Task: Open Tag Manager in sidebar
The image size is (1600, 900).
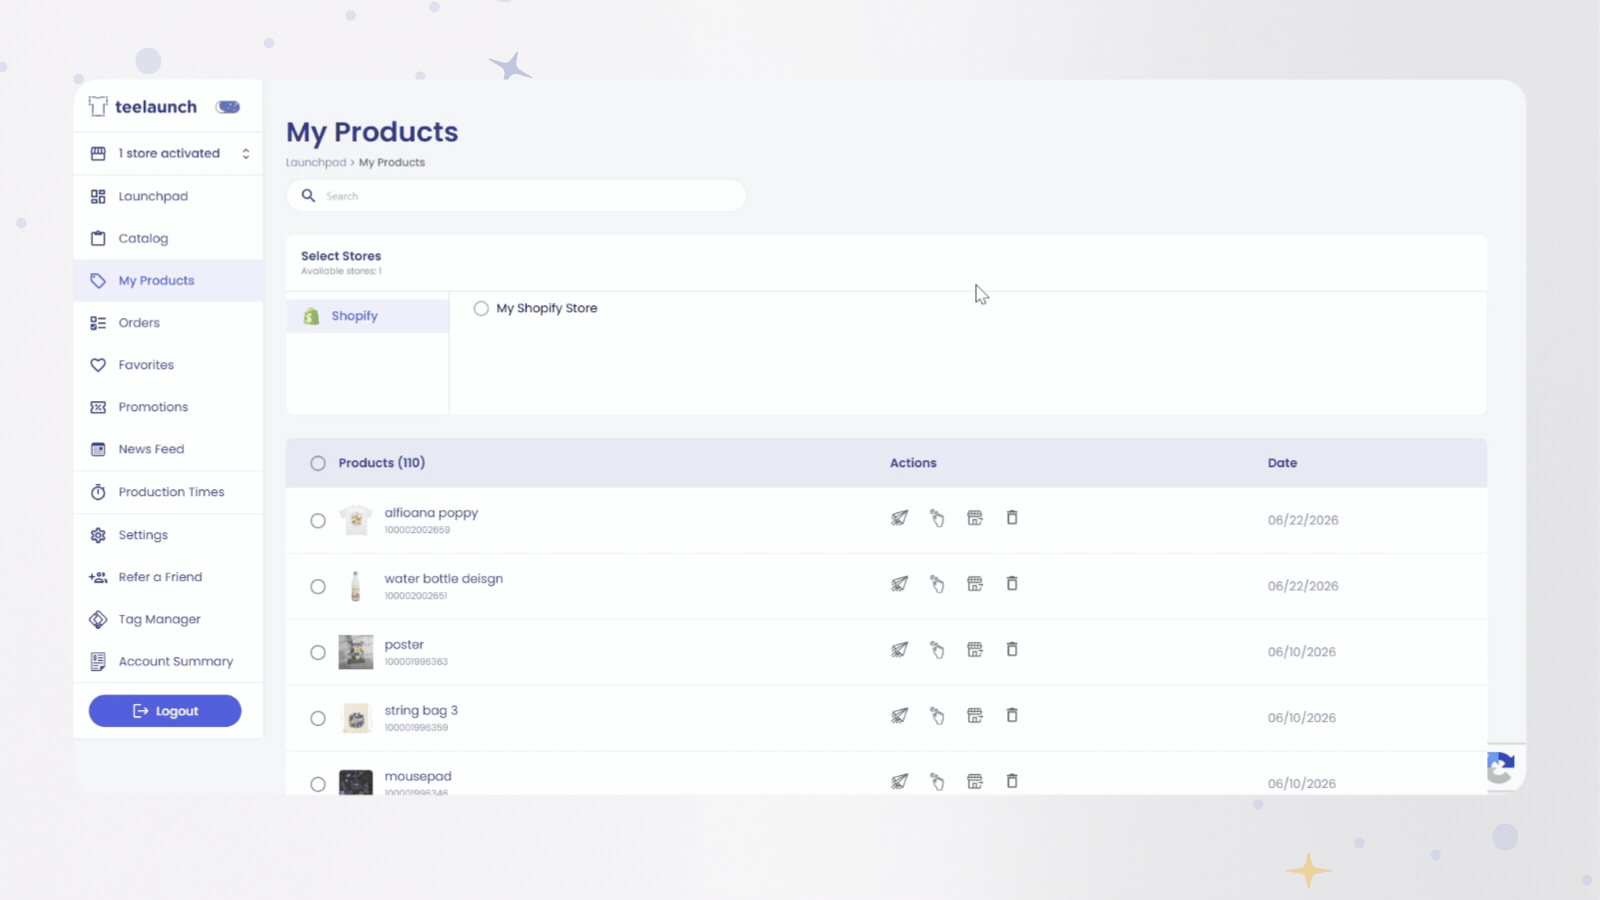Action: pos(168,619)
